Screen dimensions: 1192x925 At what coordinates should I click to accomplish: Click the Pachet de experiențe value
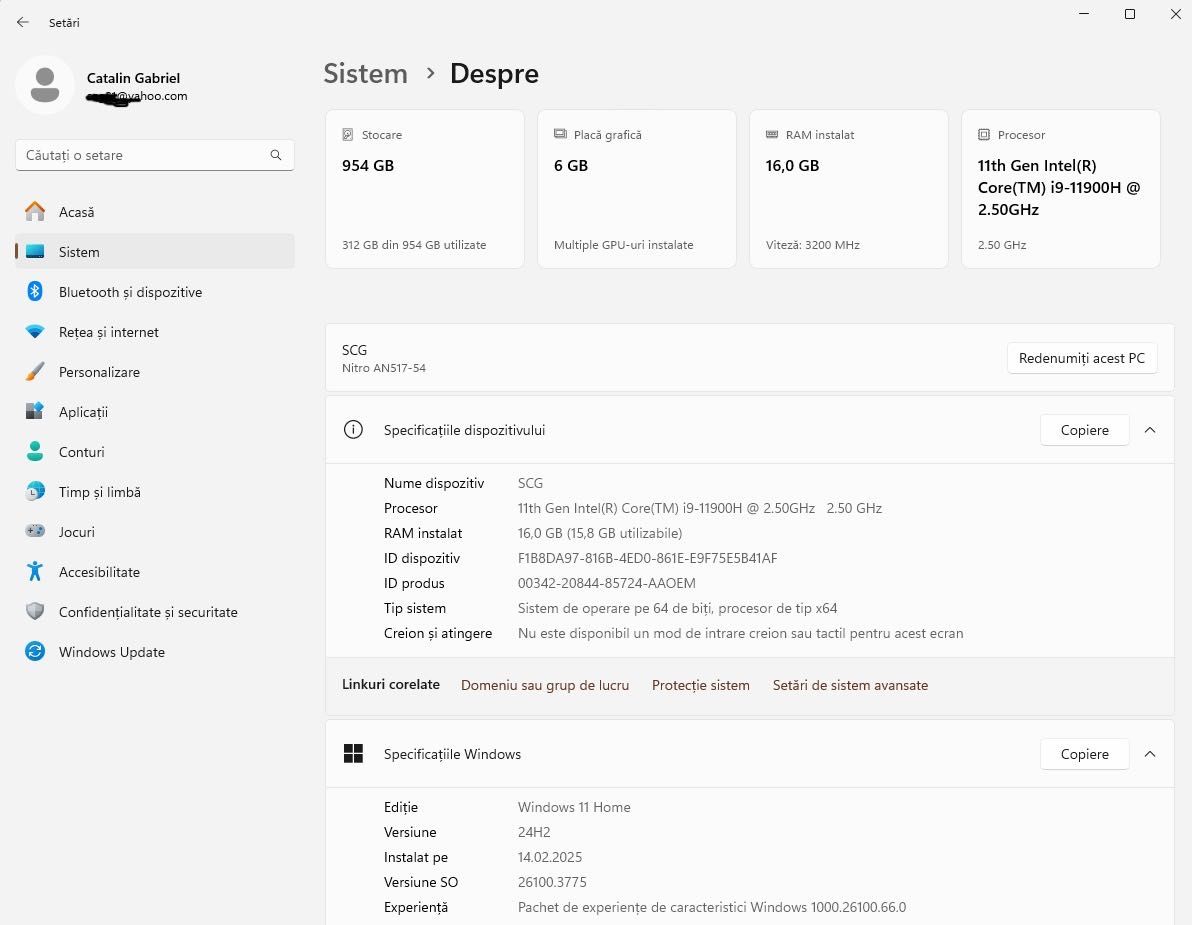(x=712, y=908)
